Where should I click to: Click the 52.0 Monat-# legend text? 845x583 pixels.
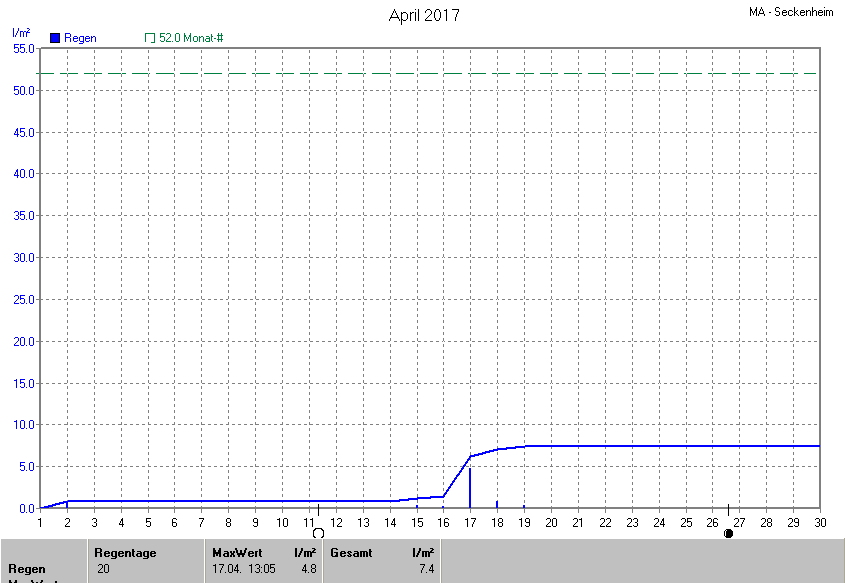tap(191, 38)
